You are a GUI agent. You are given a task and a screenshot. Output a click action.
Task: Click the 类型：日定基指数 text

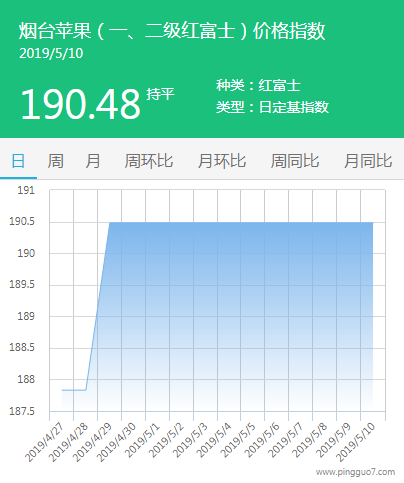coord(272,107)
